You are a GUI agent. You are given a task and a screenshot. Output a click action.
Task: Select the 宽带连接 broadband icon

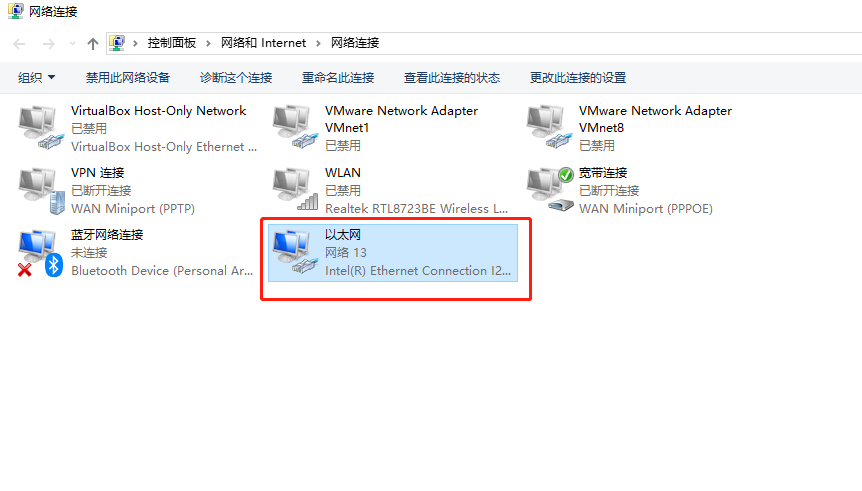(550, 190)
